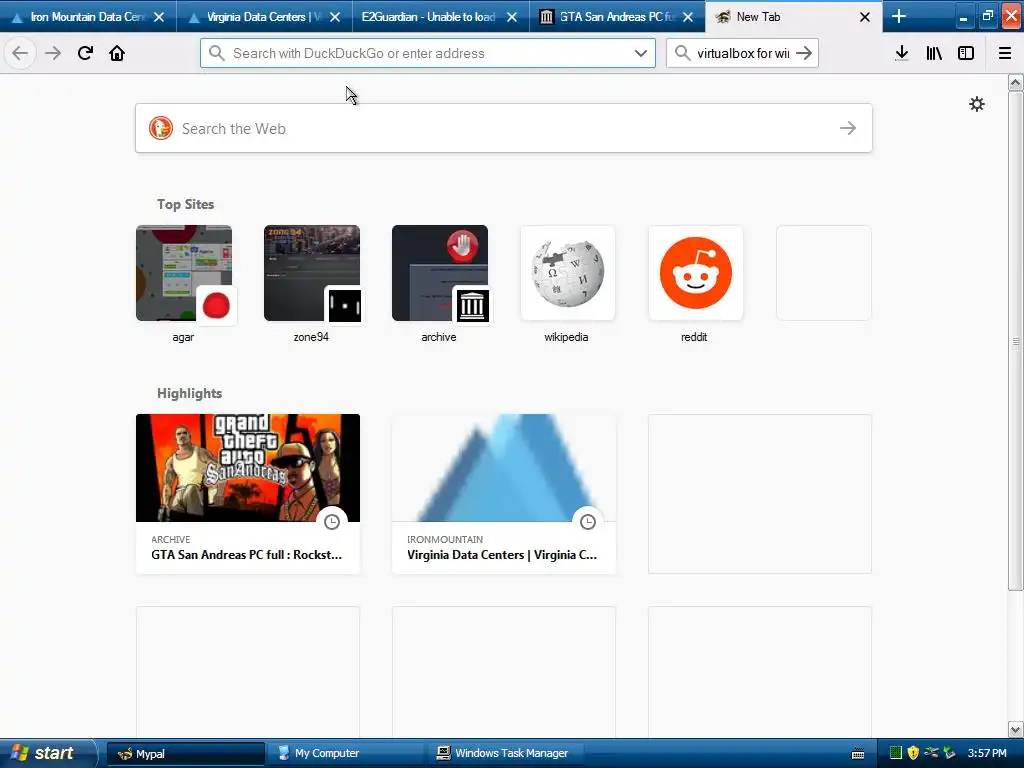Select Mypal in the taskbar
The image size is (1024, 768).
click(185, 754)
